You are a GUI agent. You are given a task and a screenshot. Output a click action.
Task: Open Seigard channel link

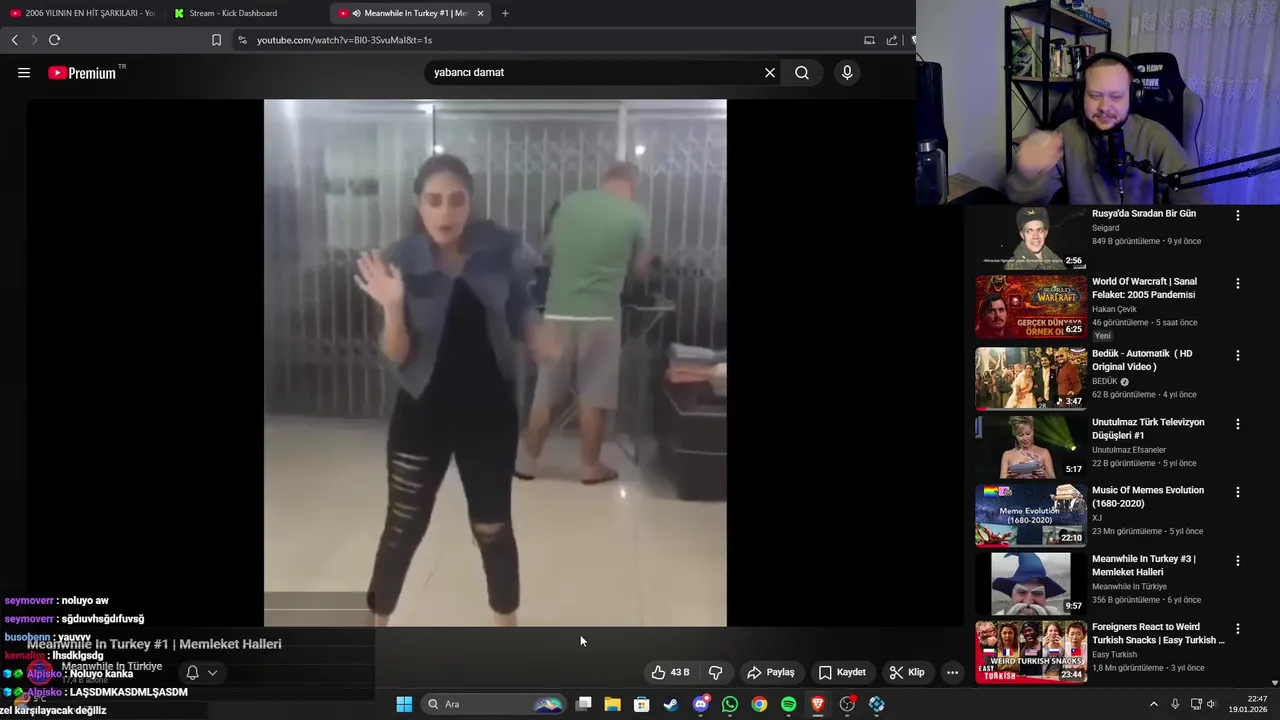1105,228
